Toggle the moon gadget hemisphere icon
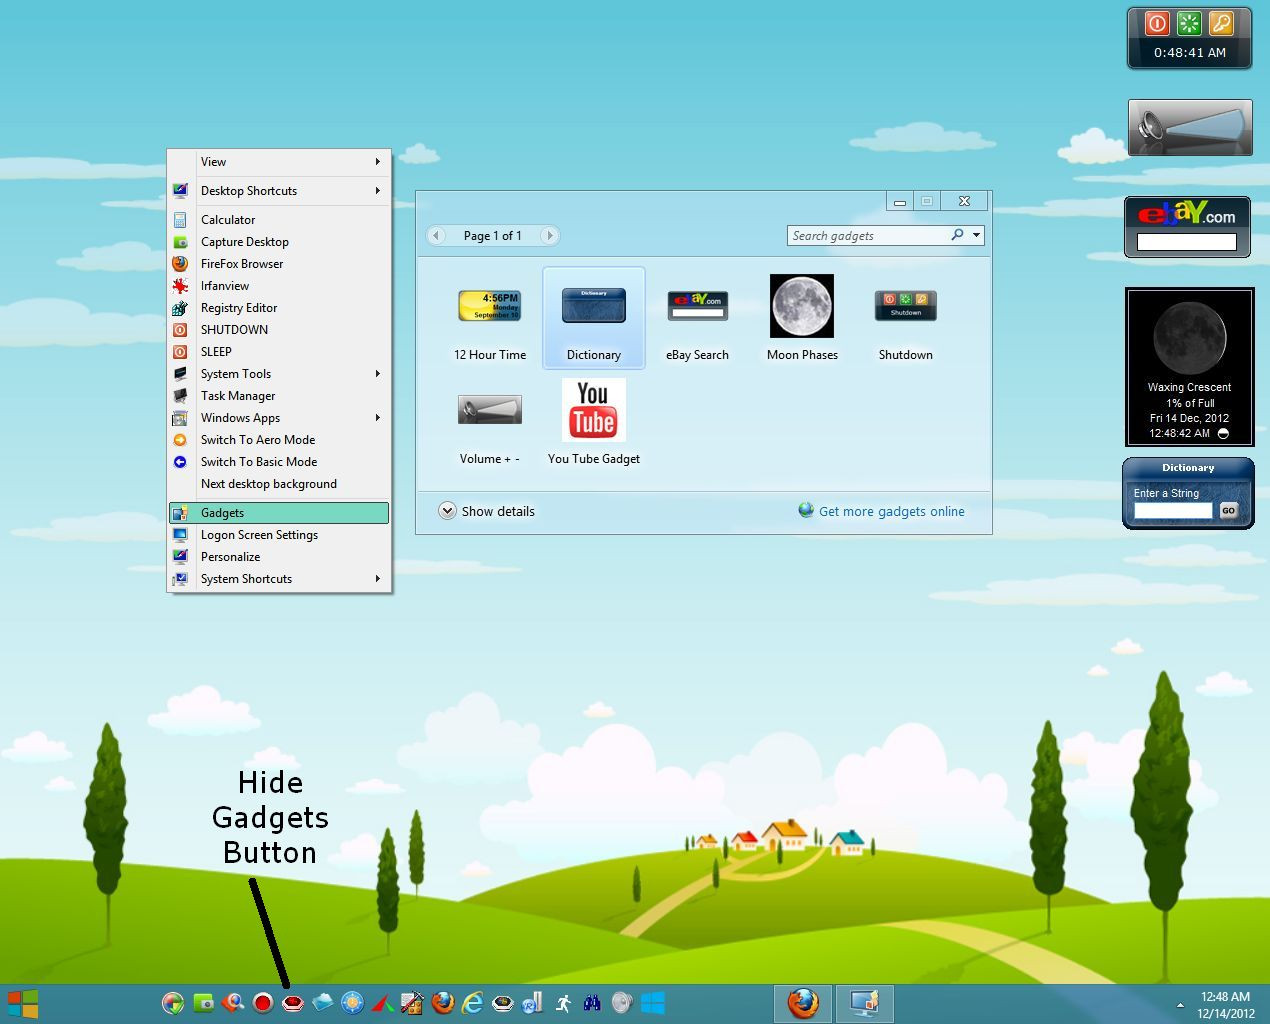 tap(1222, 434)
